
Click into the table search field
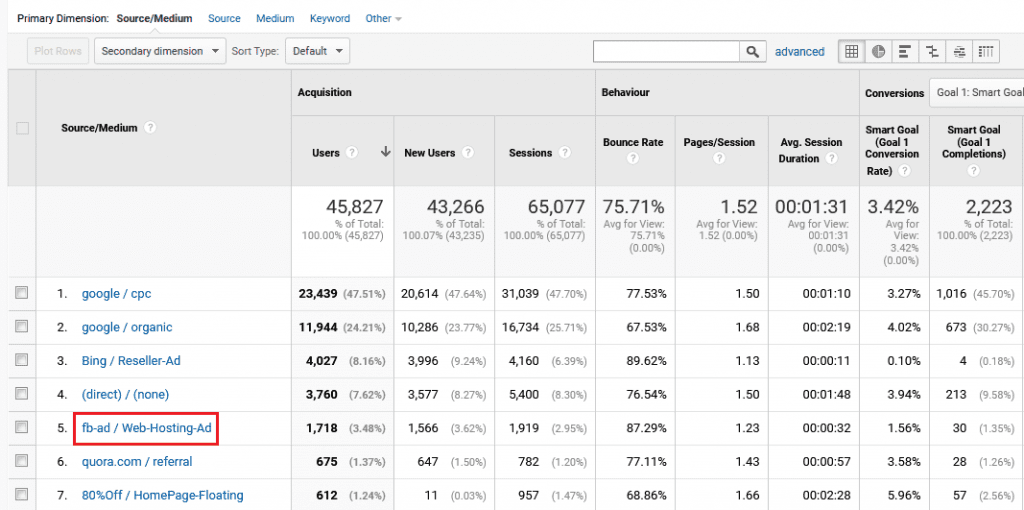click(666, 52)
